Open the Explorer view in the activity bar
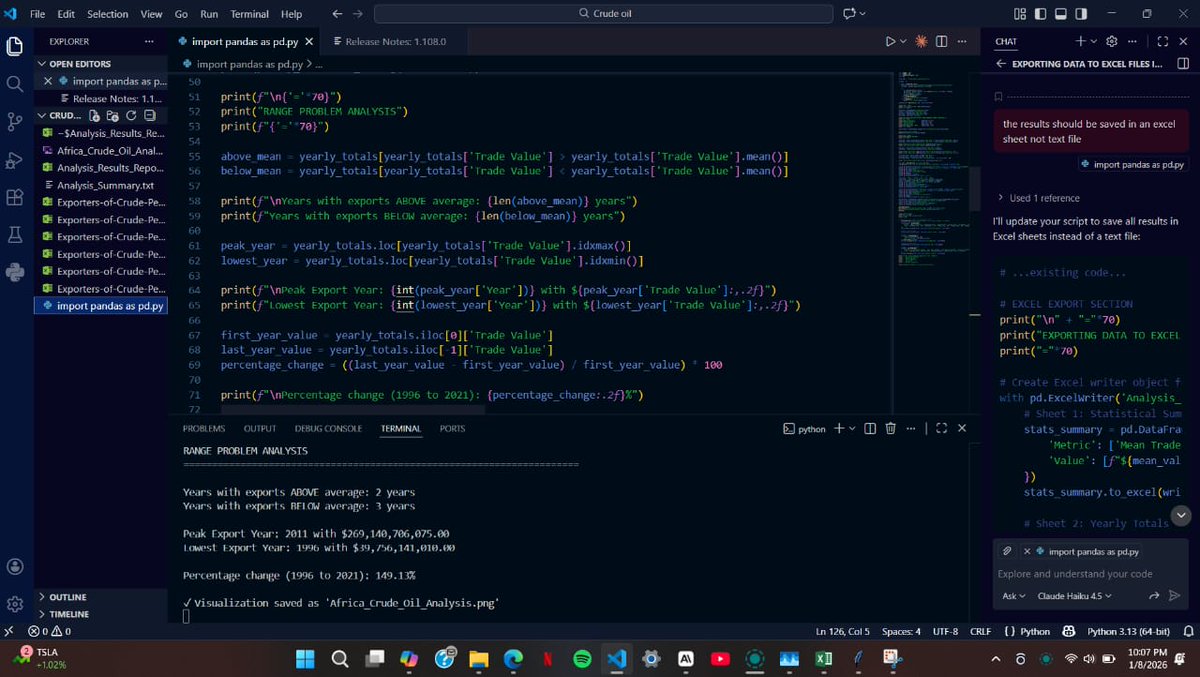The image size is (1200, 677). point(15,47)
